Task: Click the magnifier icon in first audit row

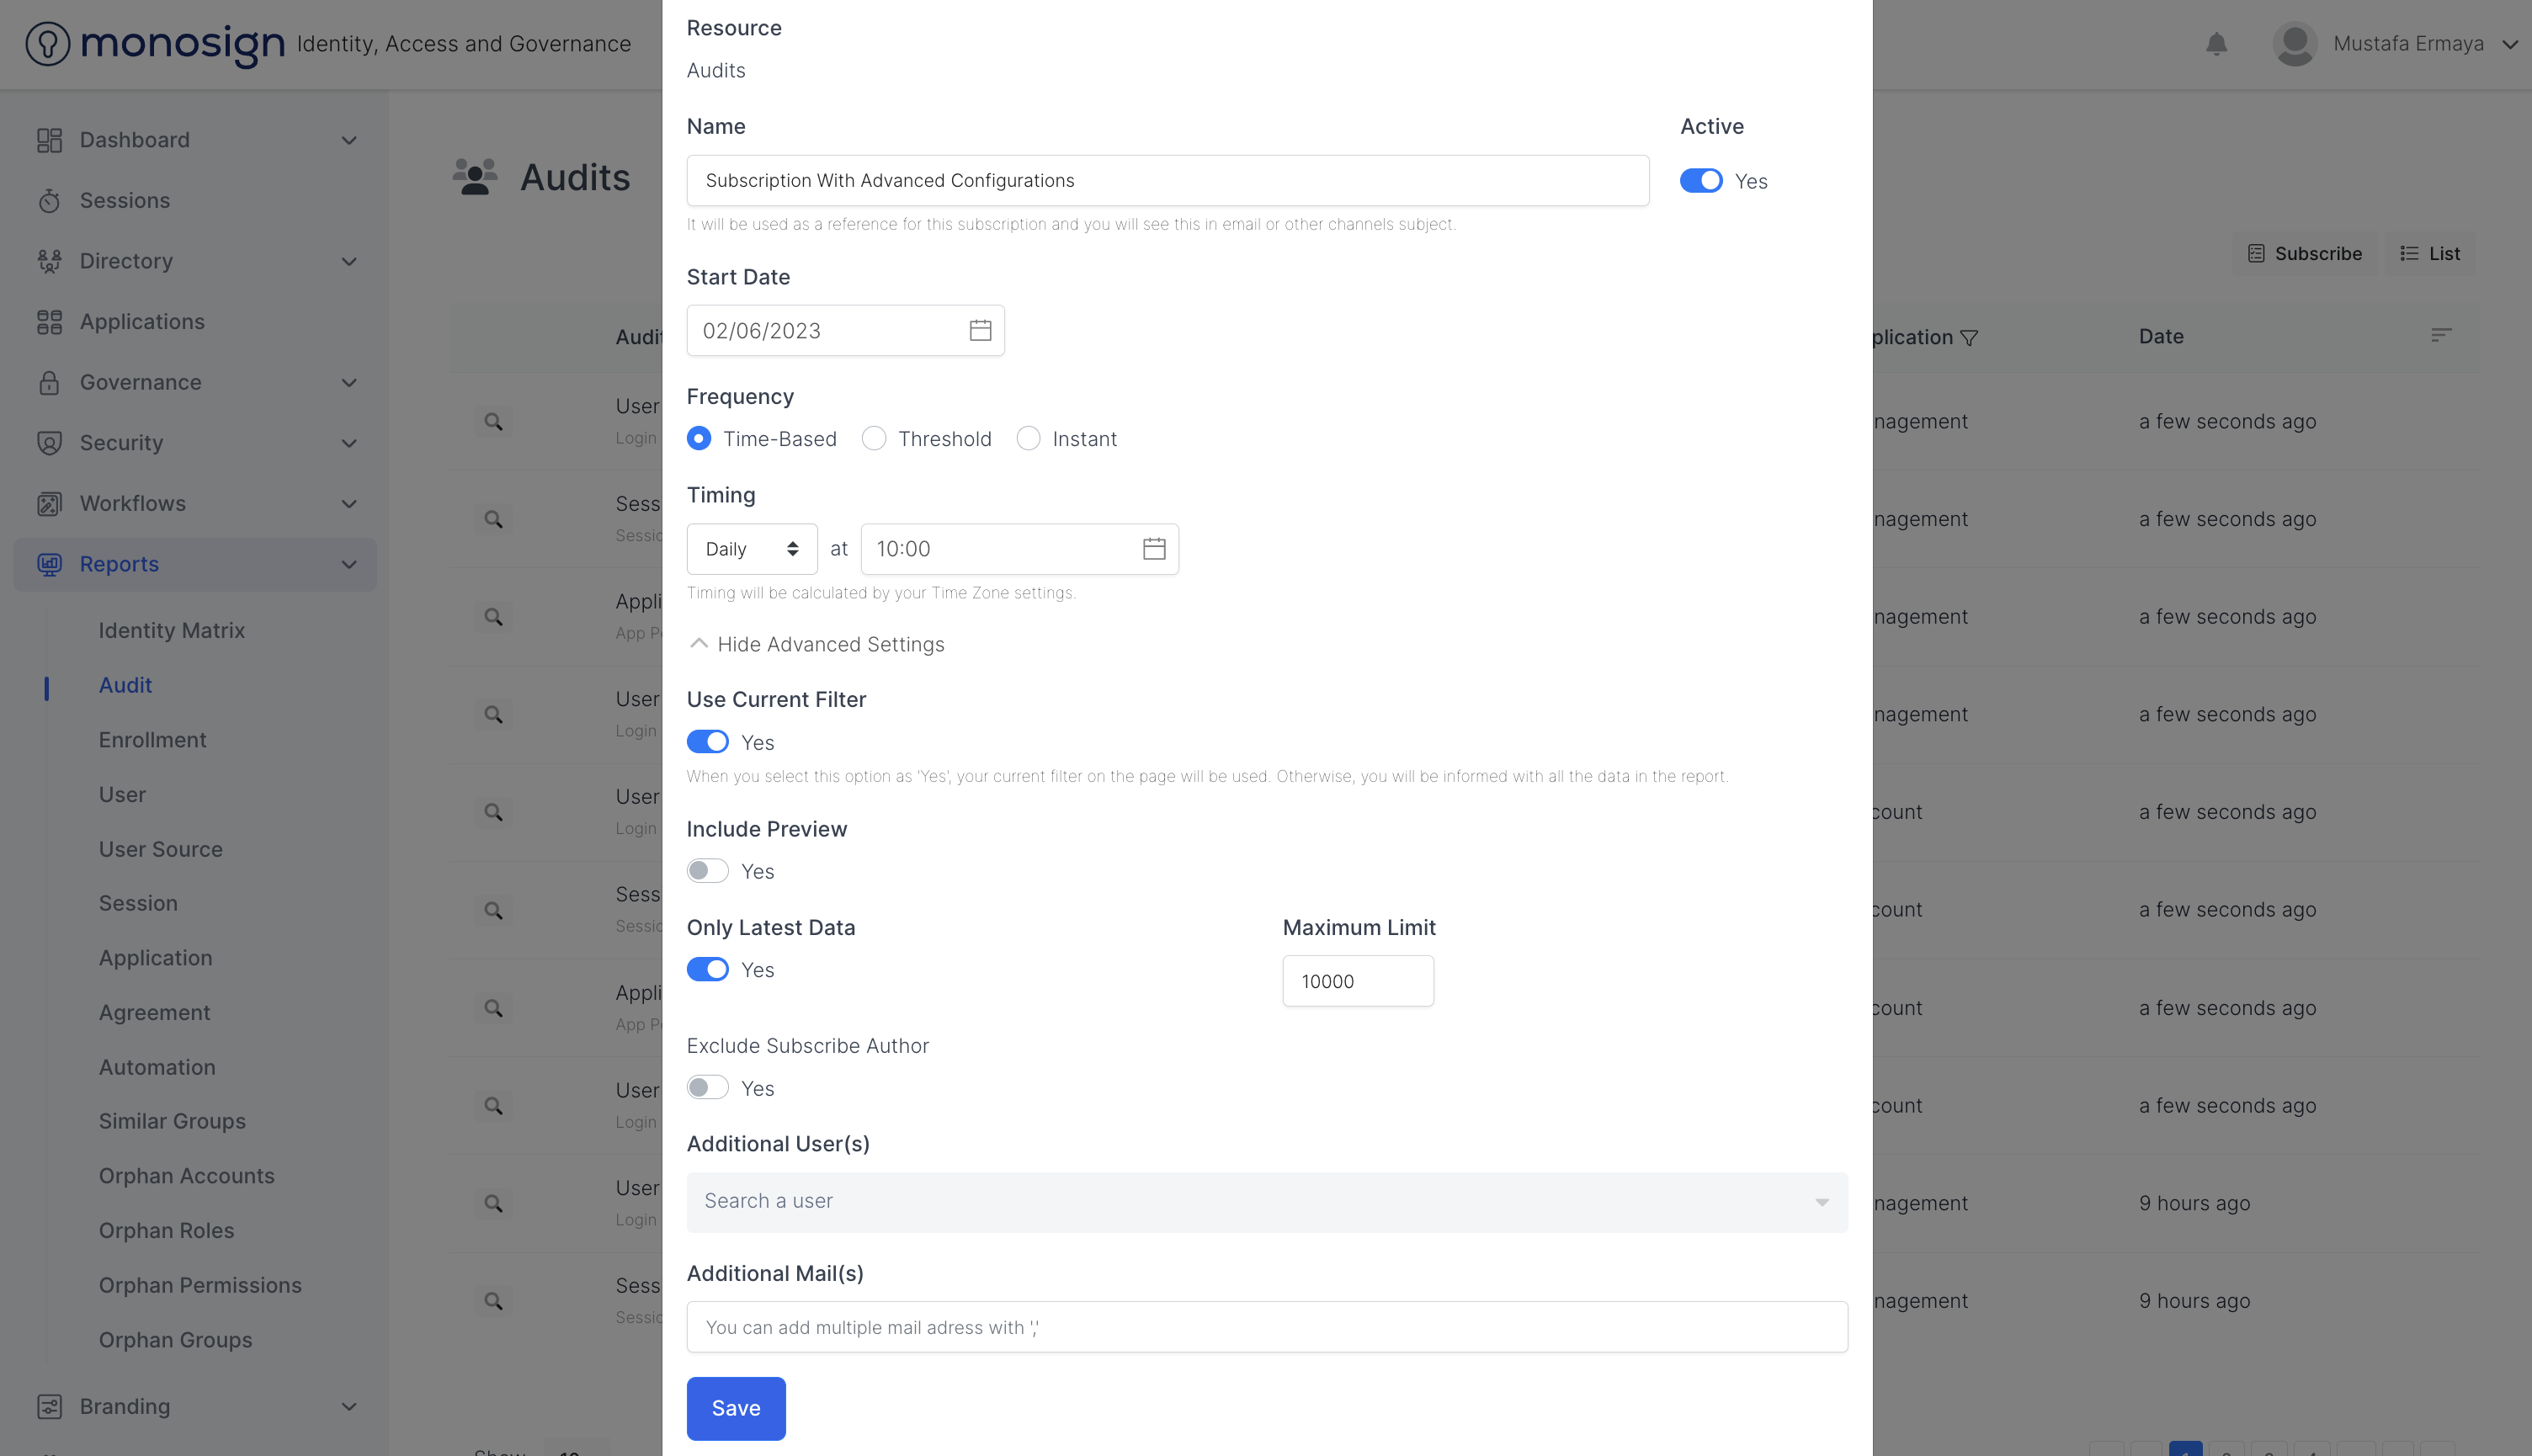Action: [493, 422]
